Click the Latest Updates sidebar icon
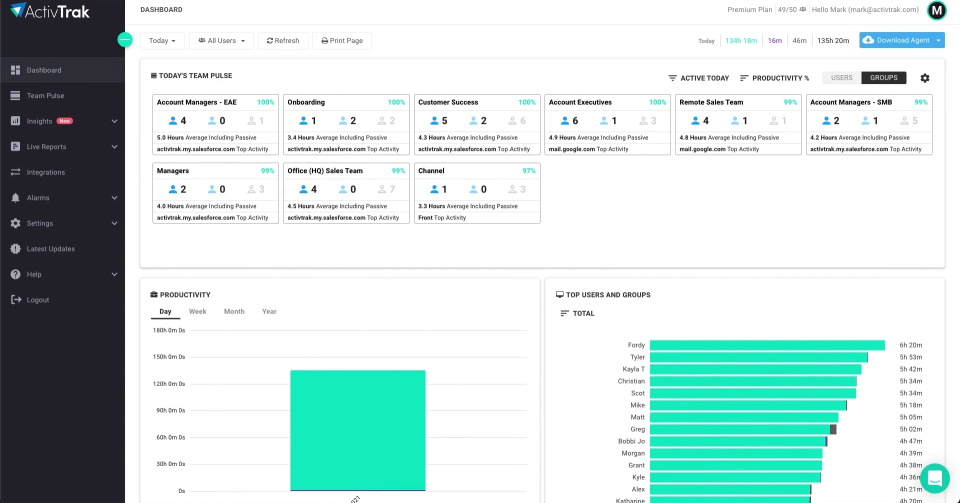 [x=16, y=249]
